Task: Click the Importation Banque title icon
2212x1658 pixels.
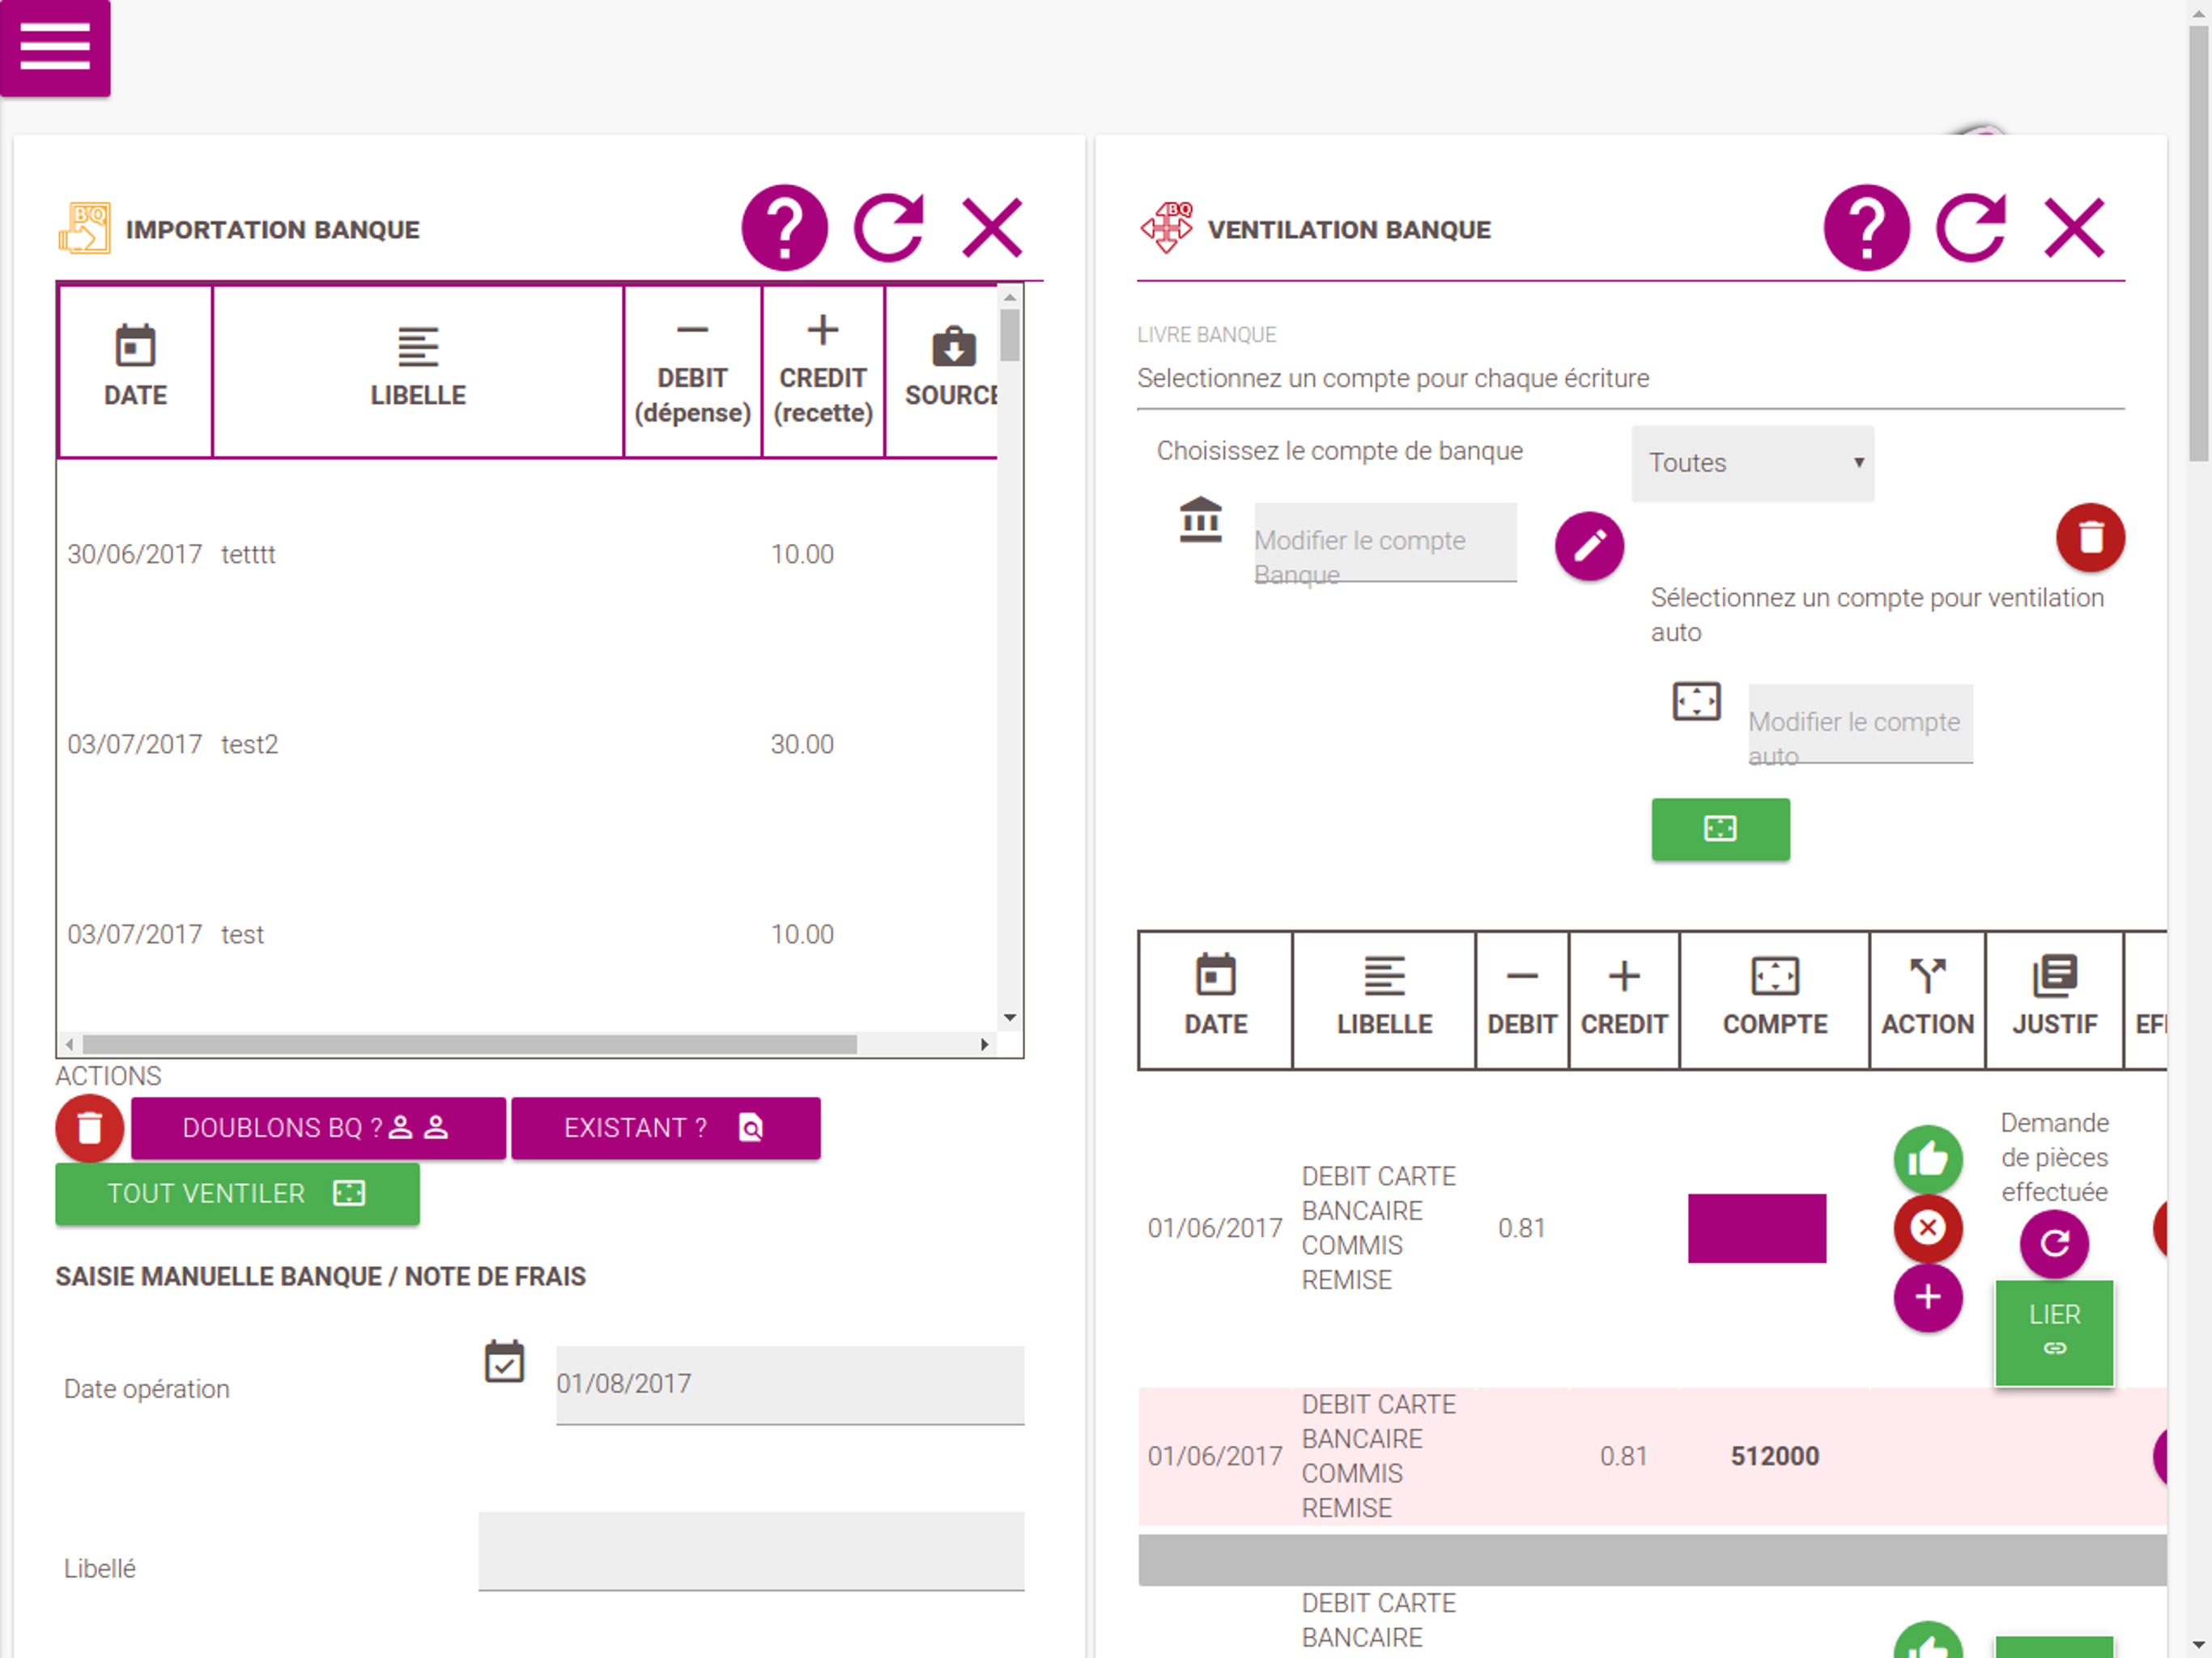Action: coord(85,228)
